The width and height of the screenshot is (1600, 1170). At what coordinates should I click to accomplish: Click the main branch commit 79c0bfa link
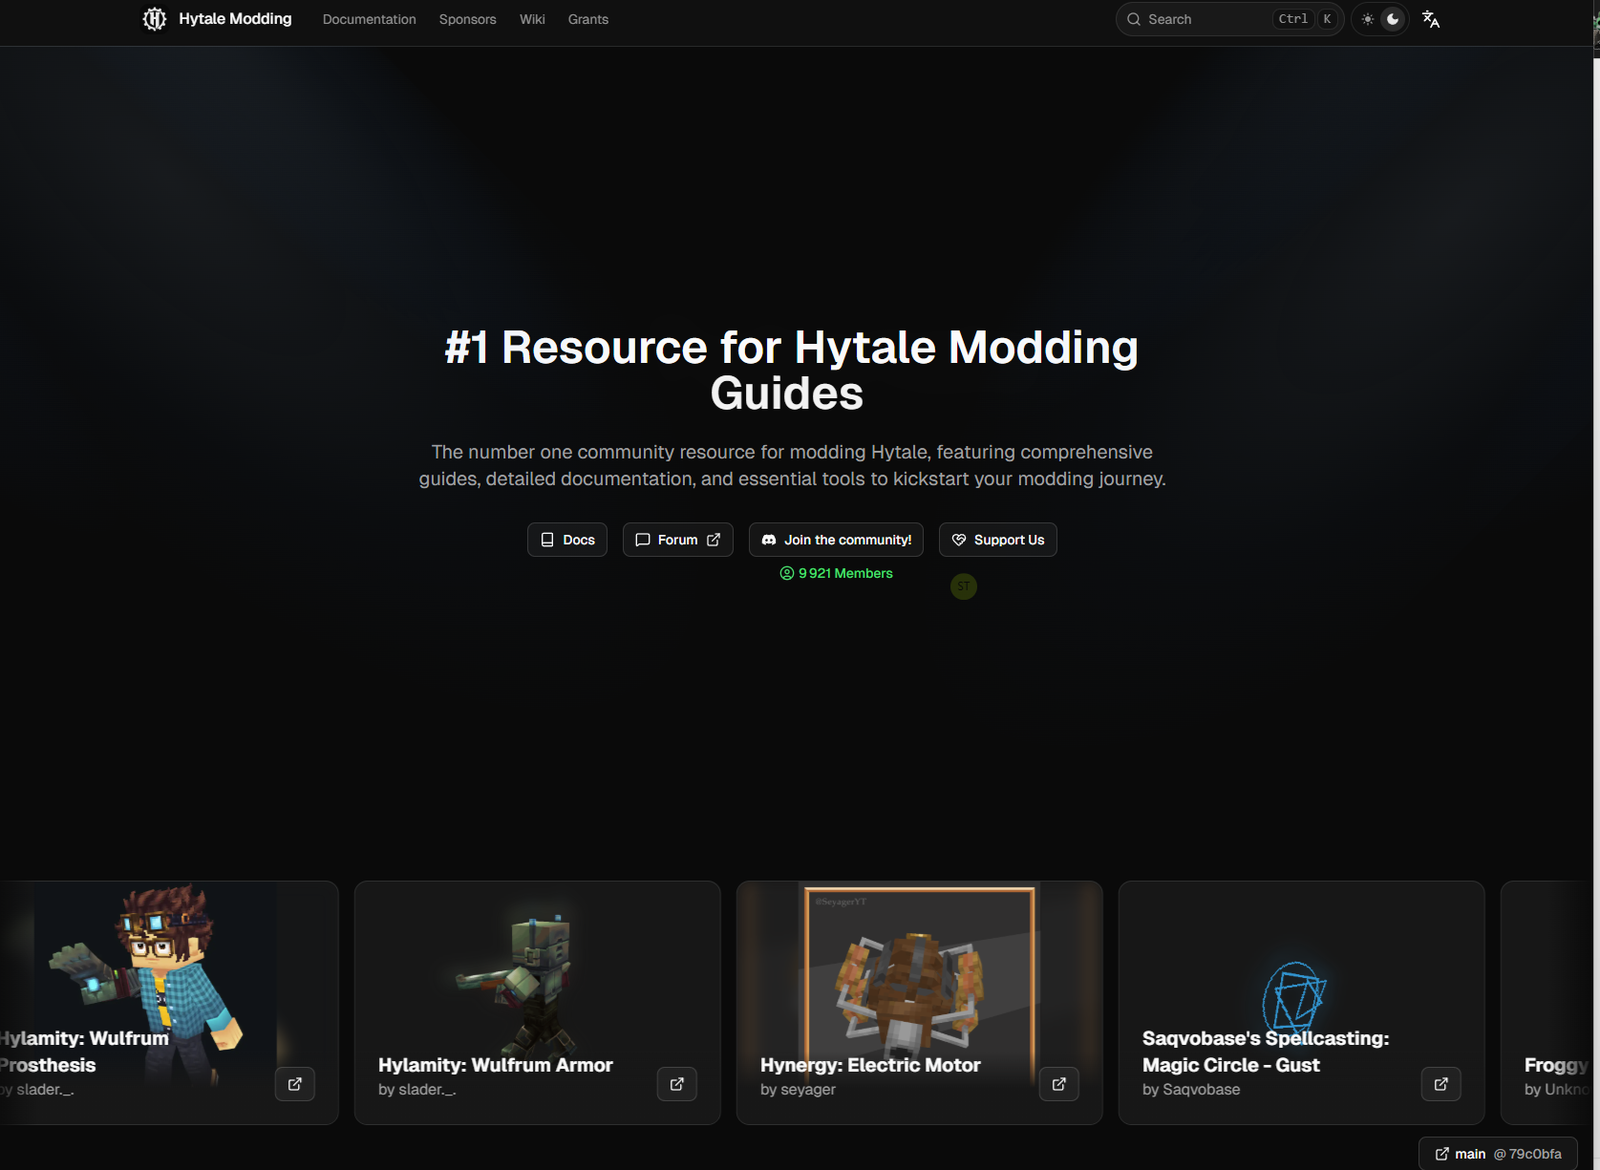click(1498, 1154)
